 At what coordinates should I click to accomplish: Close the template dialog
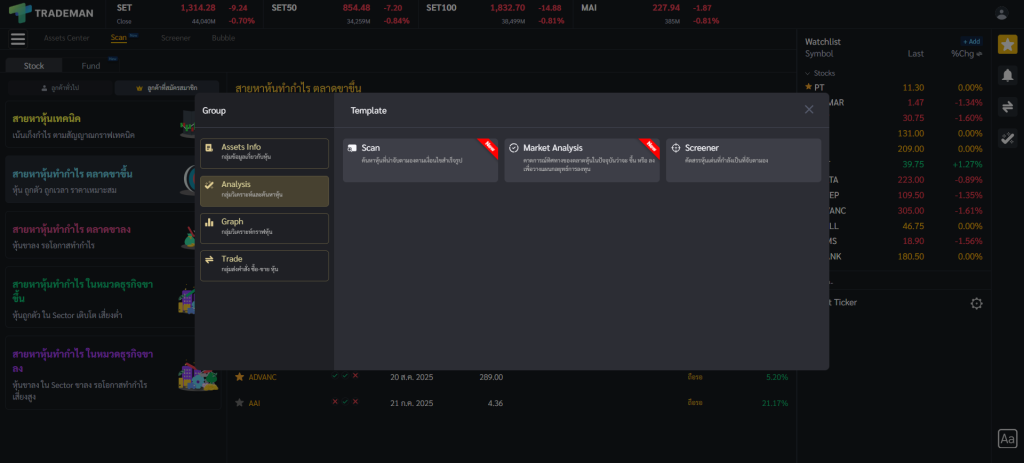809,110
